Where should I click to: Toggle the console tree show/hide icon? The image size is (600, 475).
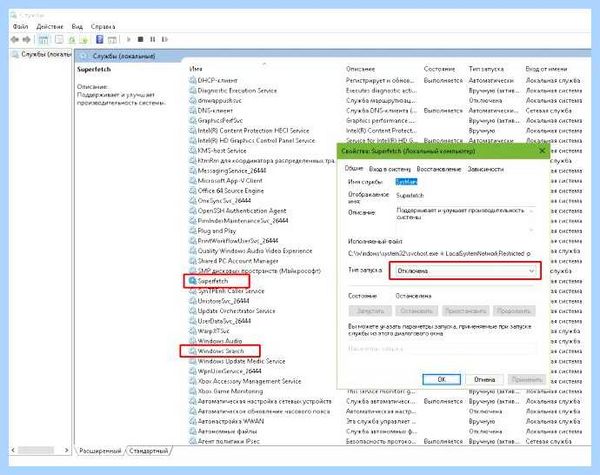(x=43, y=39)
